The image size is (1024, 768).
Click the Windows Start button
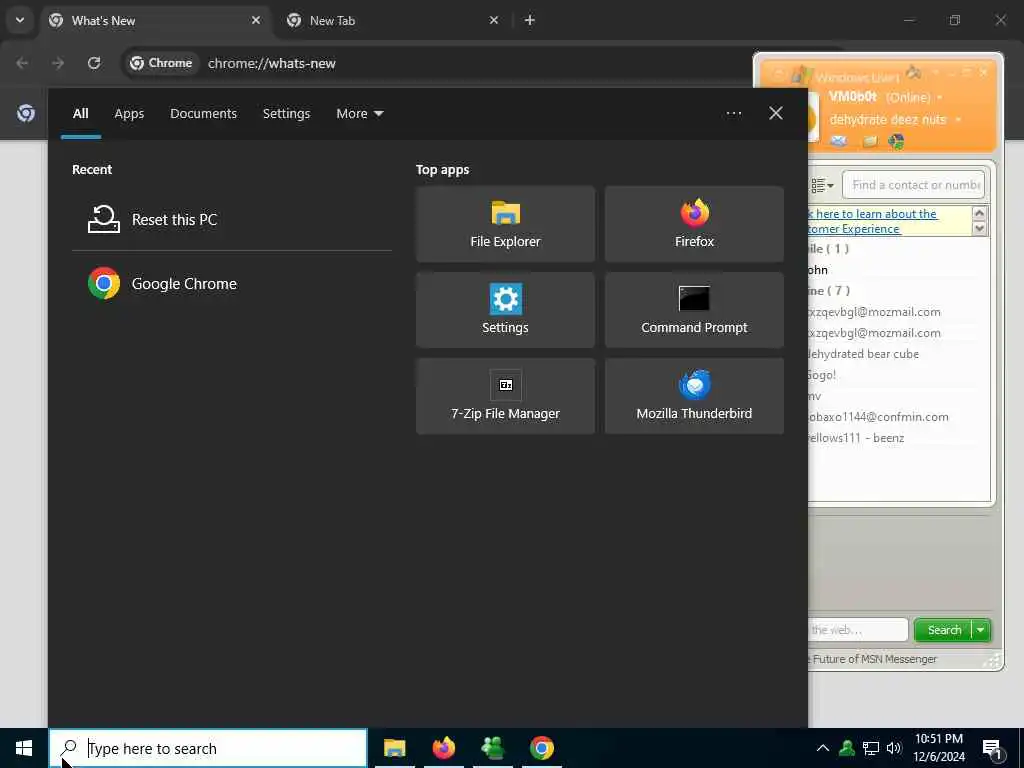24,748
